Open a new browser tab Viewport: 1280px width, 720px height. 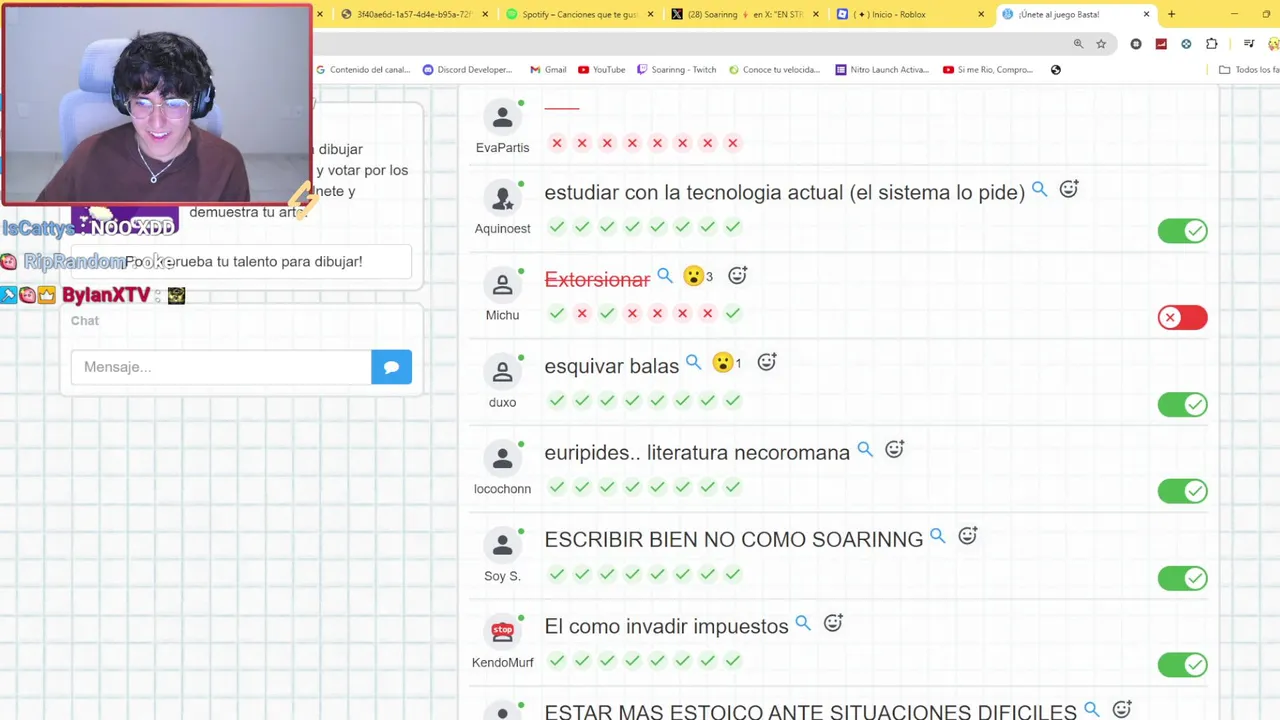[x=1171, y=14]
